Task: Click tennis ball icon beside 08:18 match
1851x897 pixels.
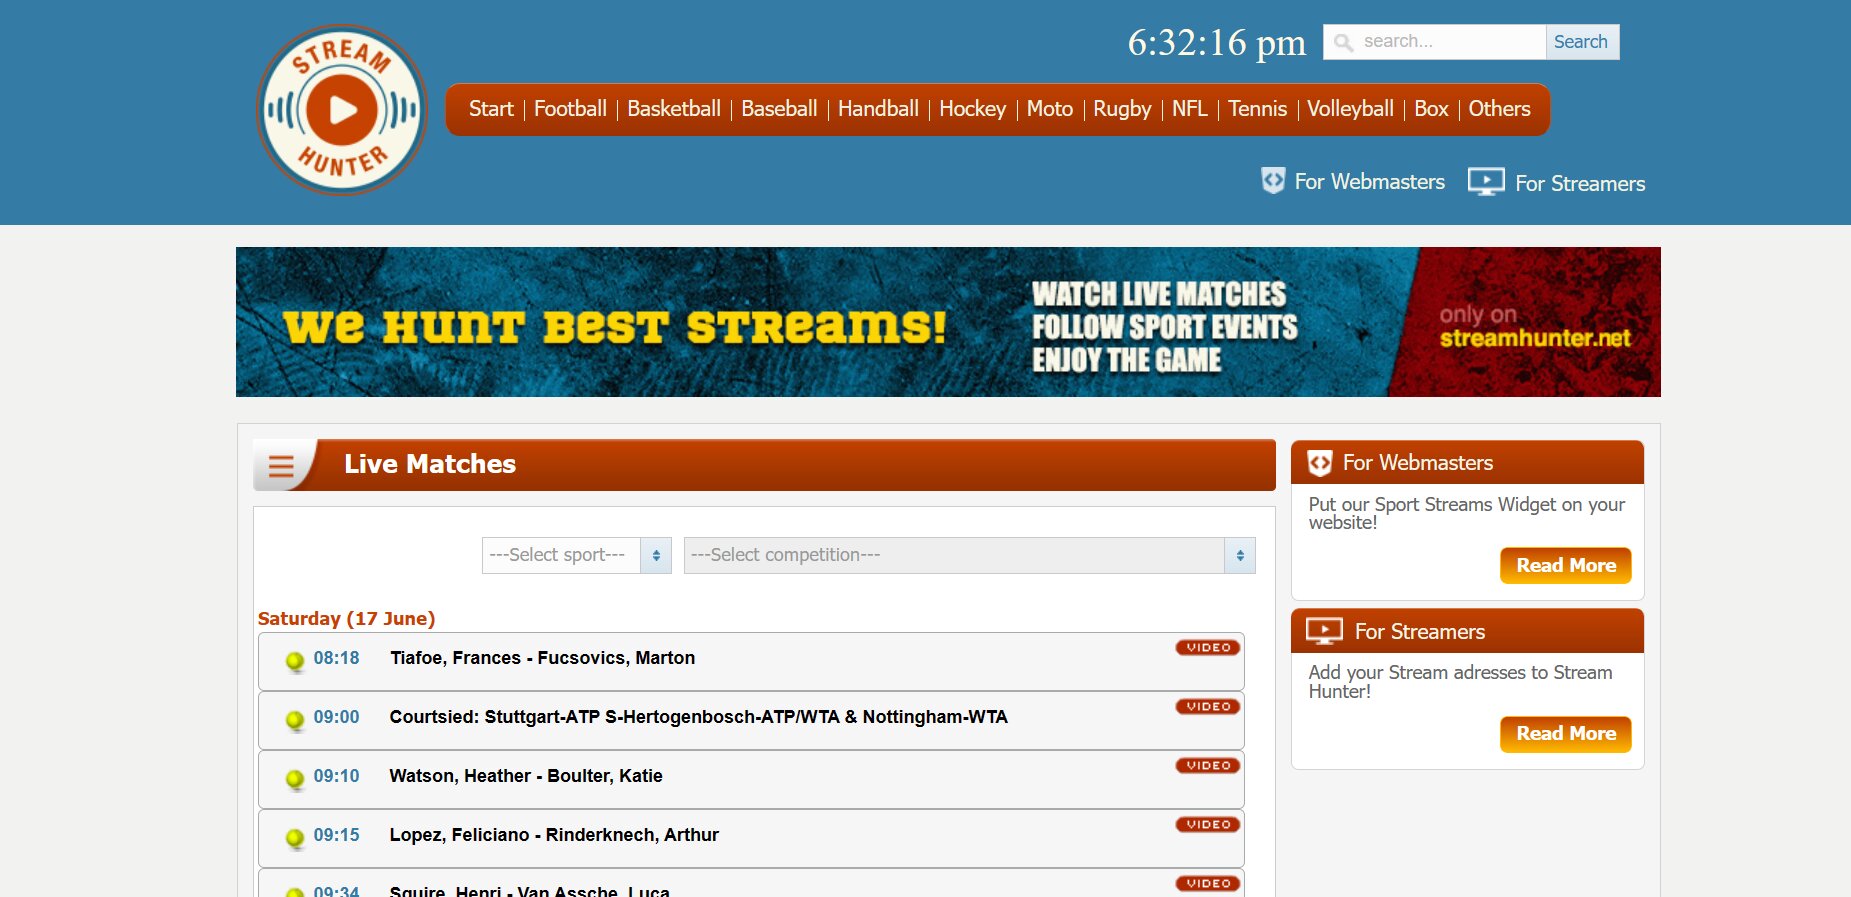Action: pyautogui.click(x=295, y=661)
